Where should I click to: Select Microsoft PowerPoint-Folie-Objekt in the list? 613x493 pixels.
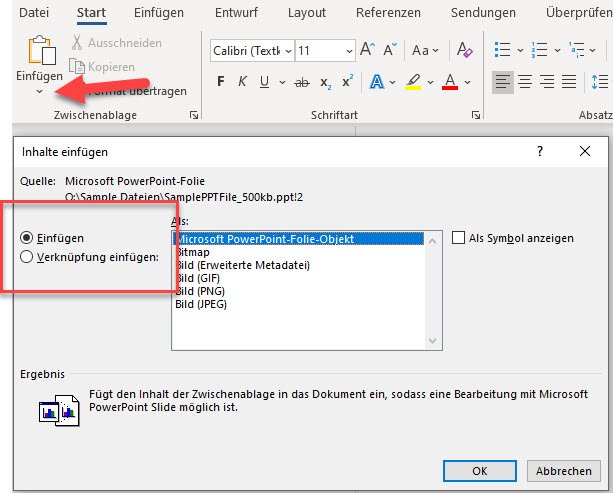coord(298,239)
